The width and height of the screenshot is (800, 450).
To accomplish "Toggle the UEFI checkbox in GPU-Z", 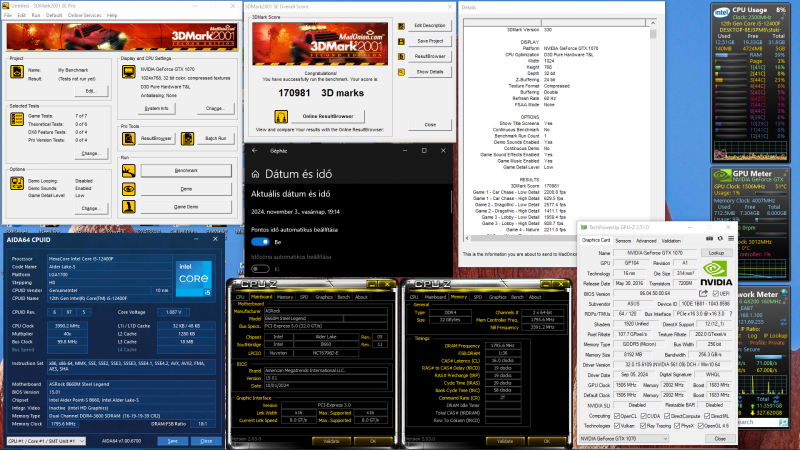I will (x=716, y=294).
